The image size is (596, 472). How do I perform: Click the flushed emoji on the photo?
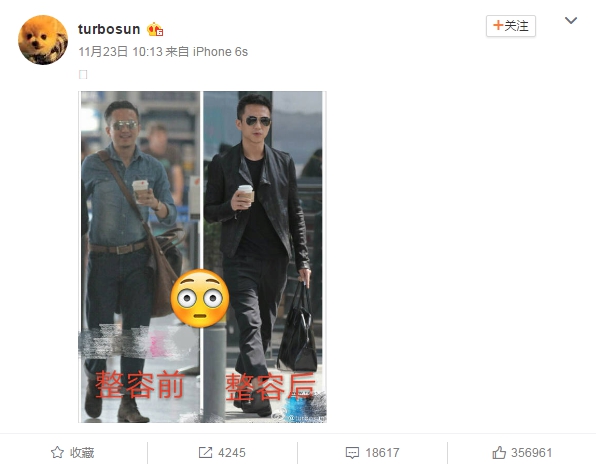[200, 299]
